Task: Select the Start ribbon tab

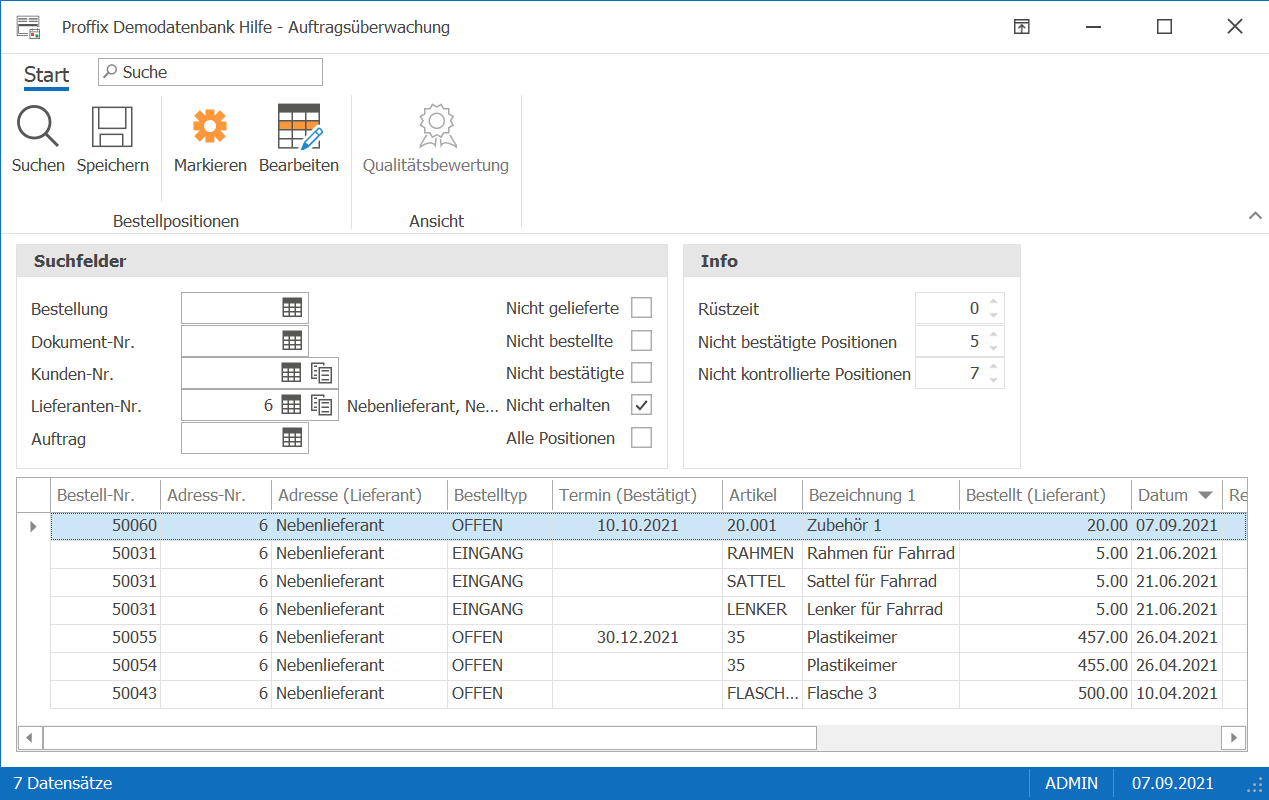Action: [46, 75]
